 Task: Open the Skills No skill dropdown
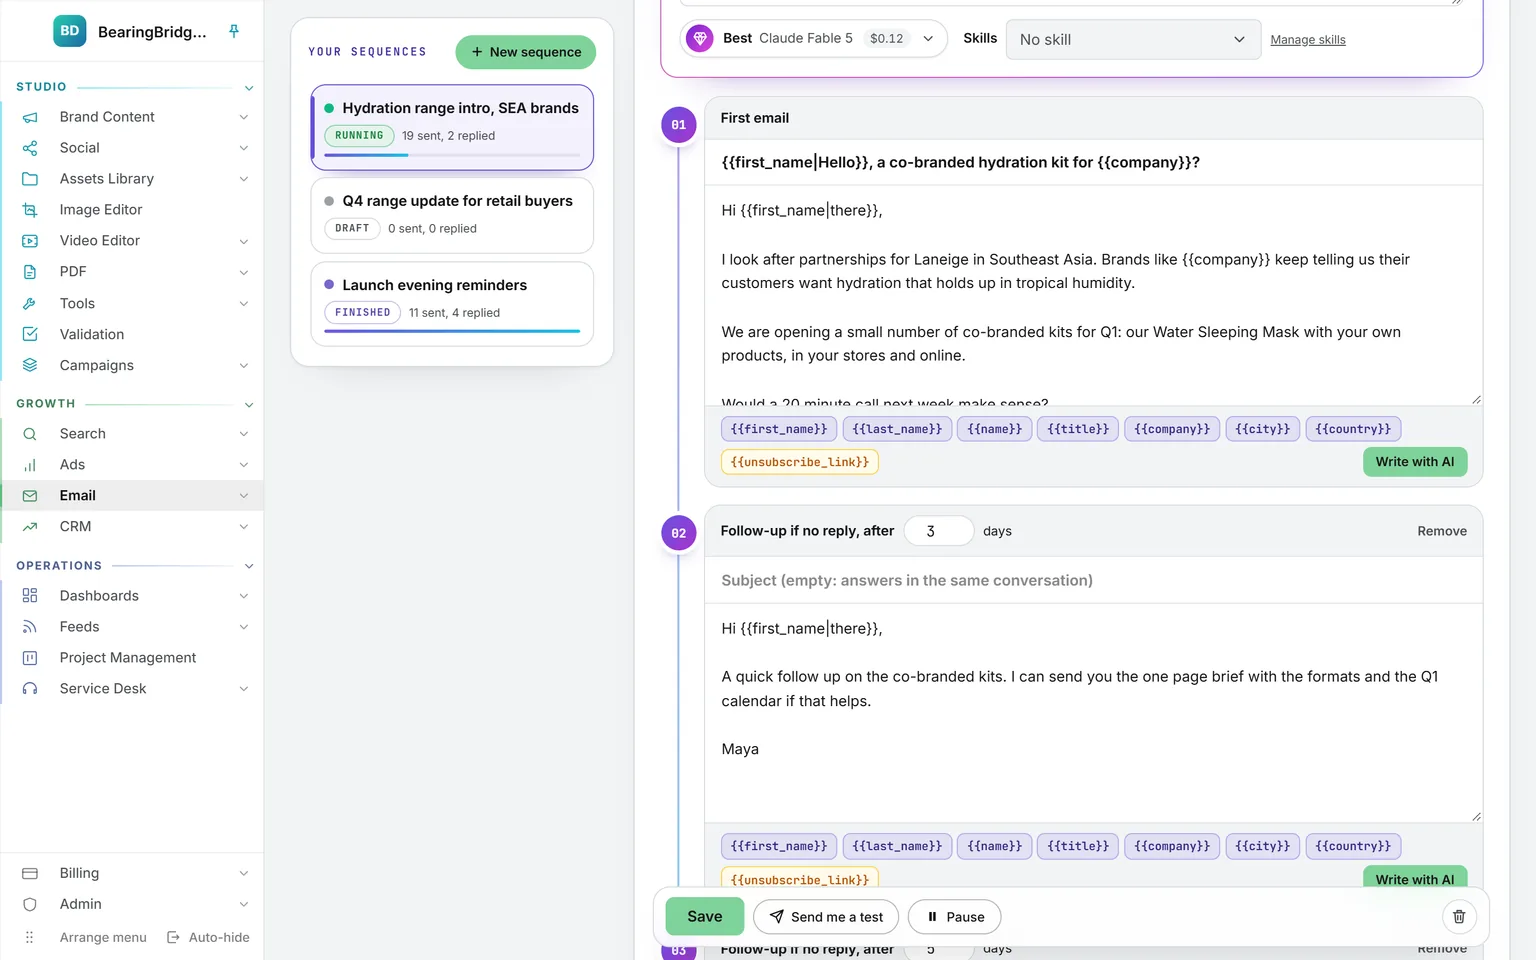pos(1133,39)
